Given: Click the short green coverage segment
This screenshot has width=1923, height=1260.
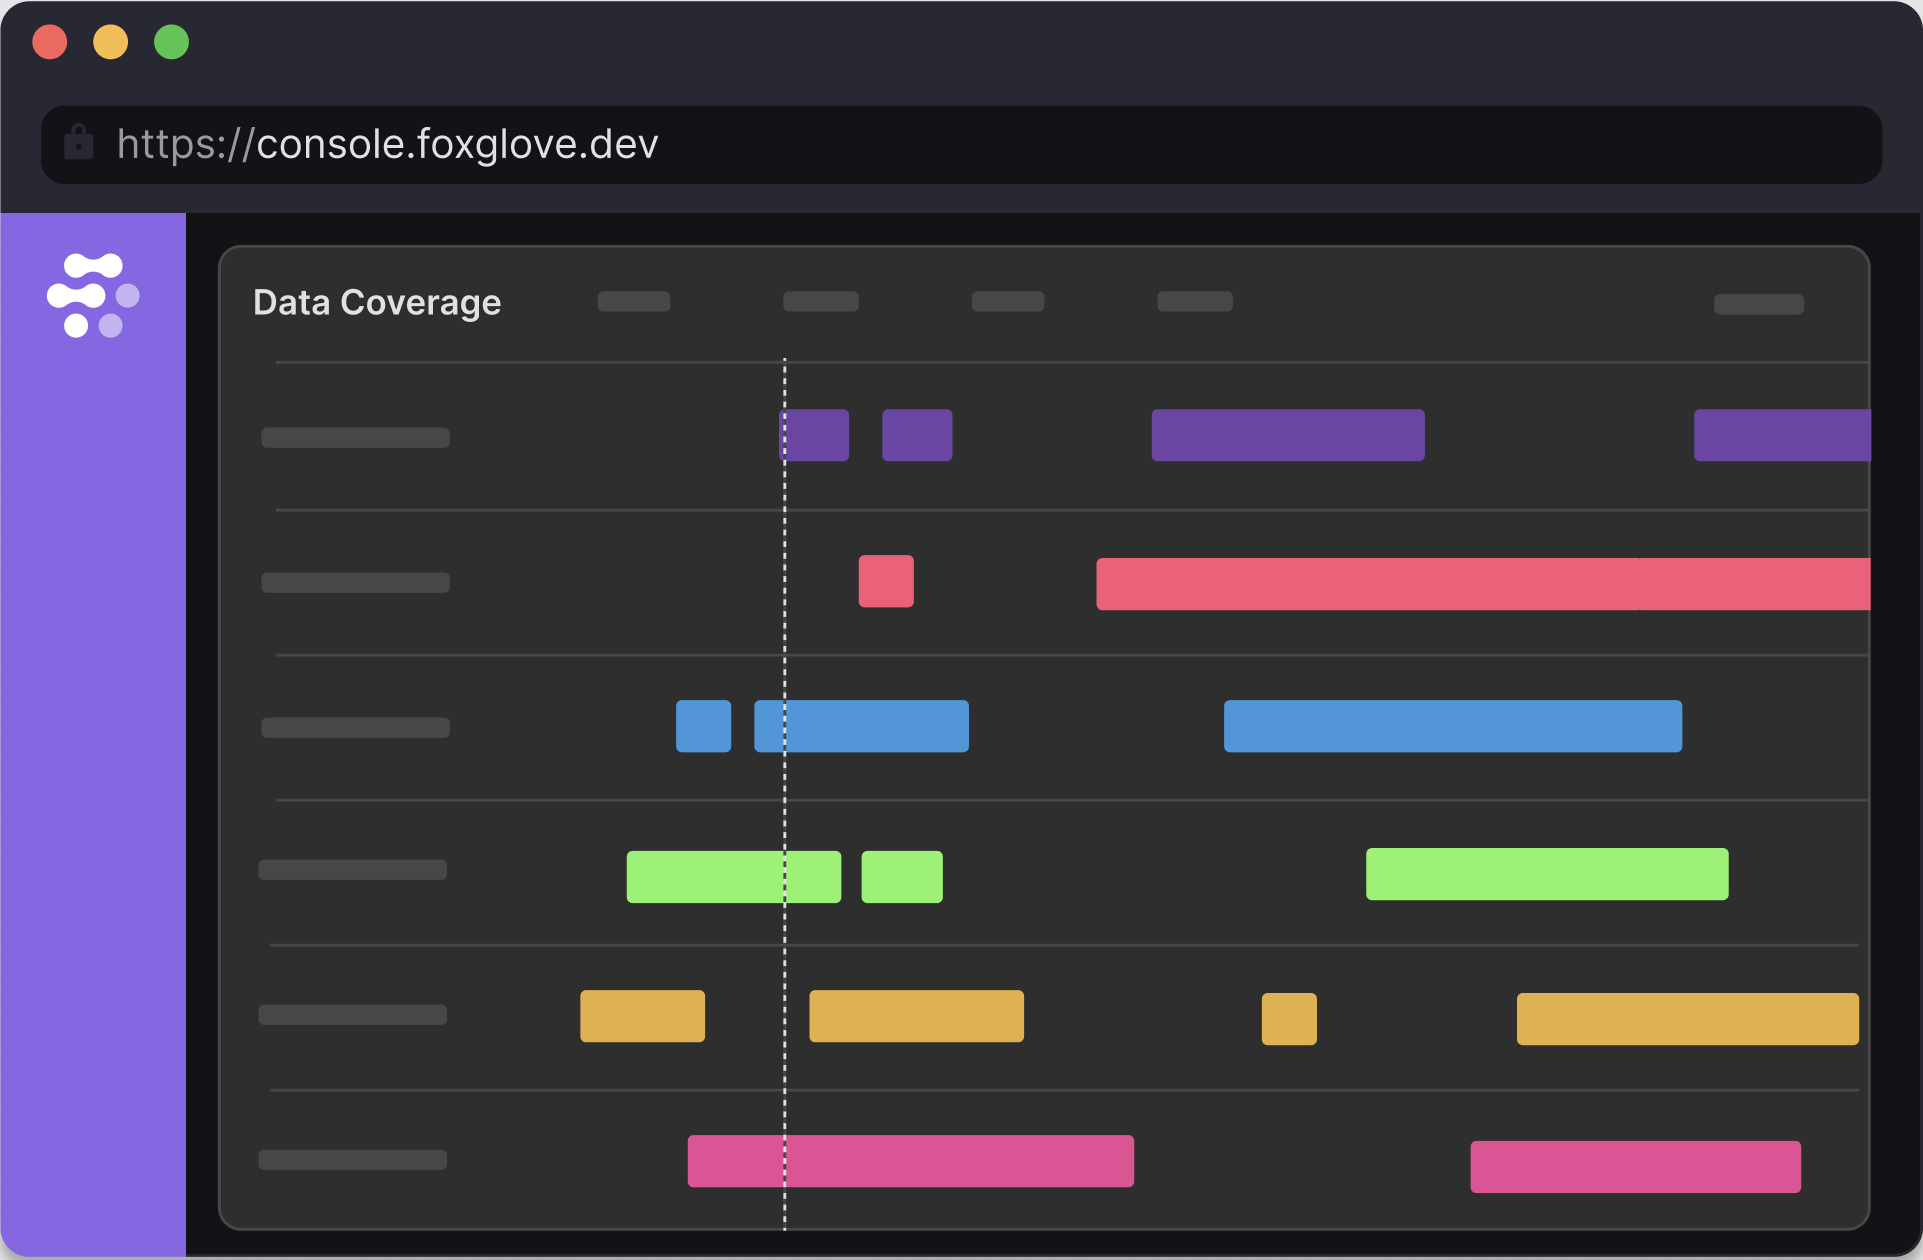Looking at the screenshot, I should coord(901,876).
